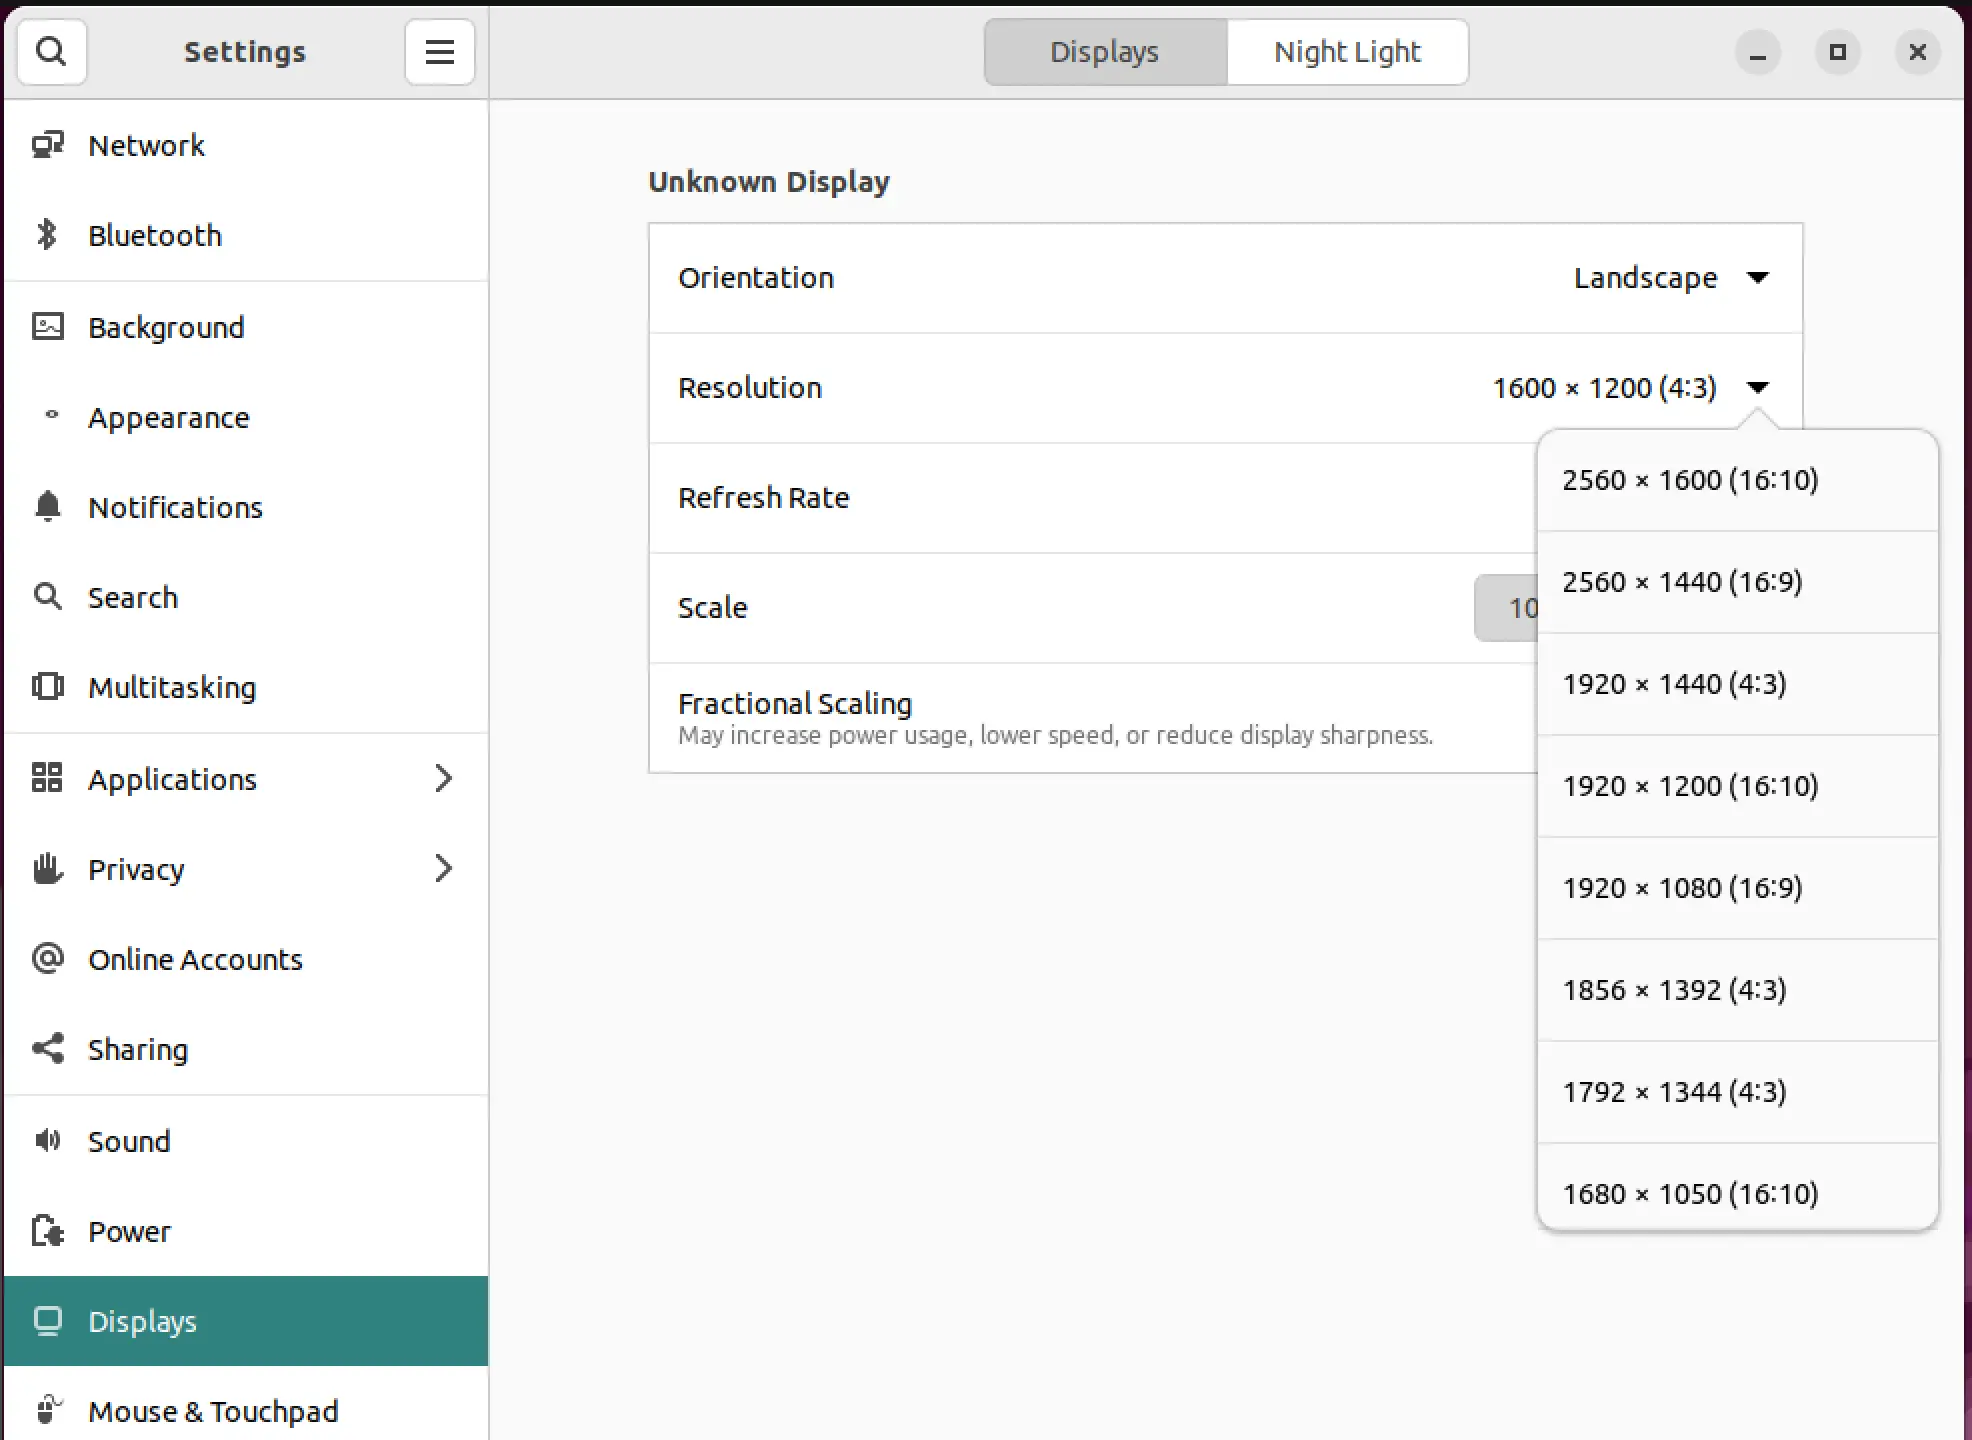Open the Orientation dropdown arrow
This screenshot has height=1440, width=1972.
1758,278
